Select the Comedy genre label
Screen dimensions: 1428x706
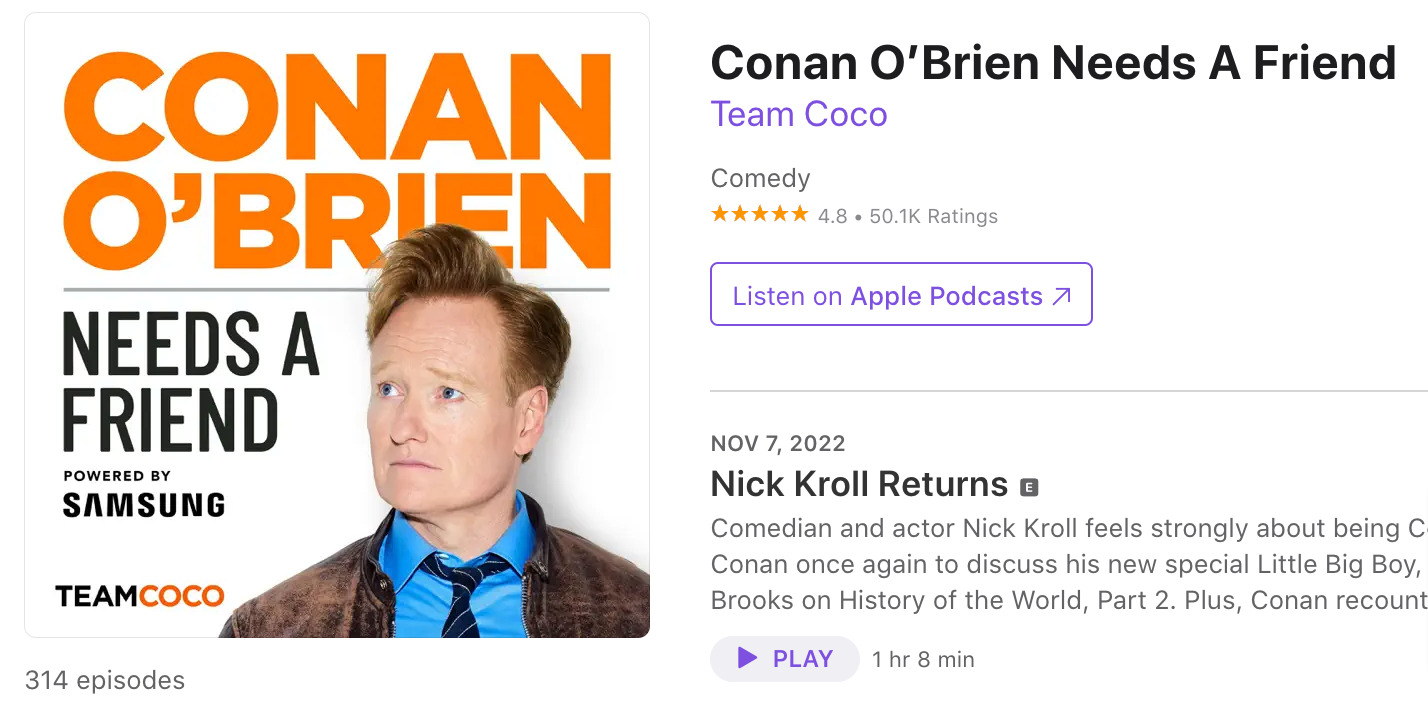(760, 178)
